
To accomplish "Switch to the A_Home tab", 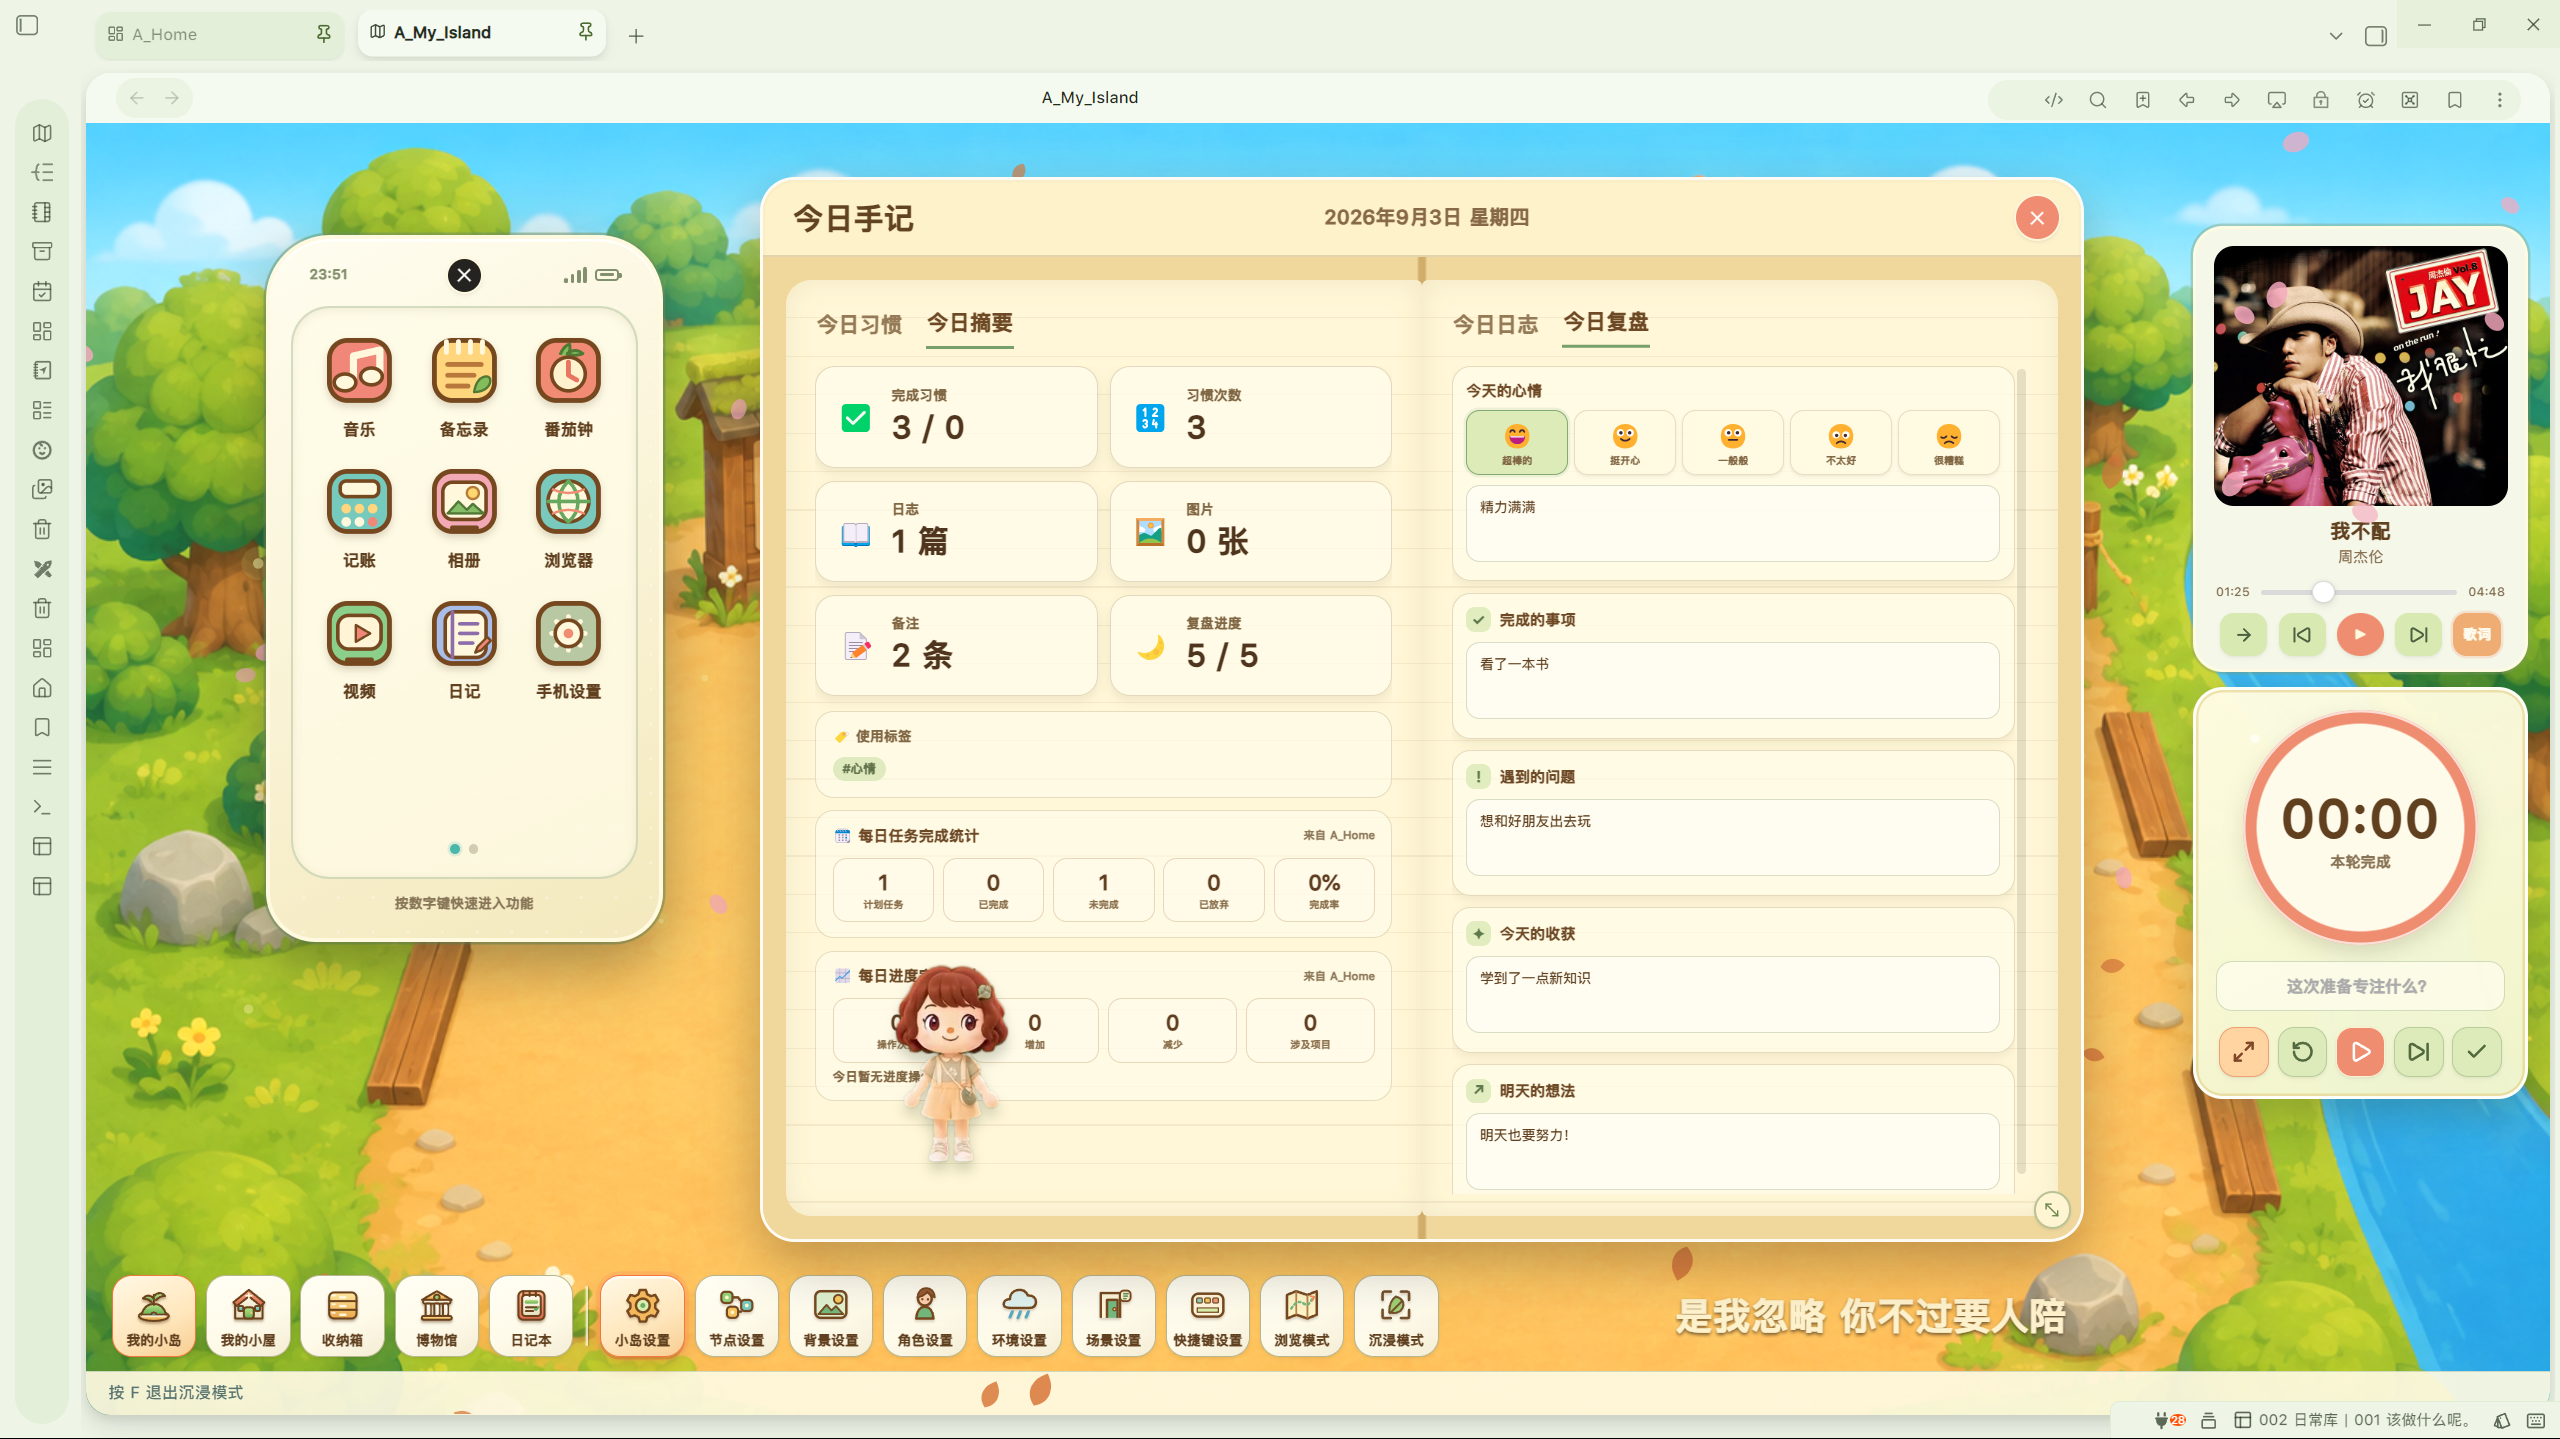I will tap(220, 34).
